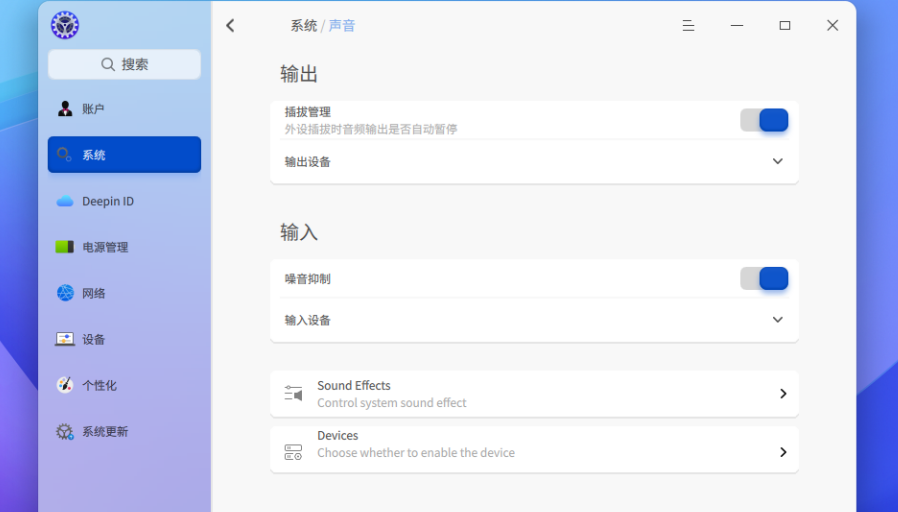Click the 输出设备 row label
898x512 pixels.
(x=308, y=162)
